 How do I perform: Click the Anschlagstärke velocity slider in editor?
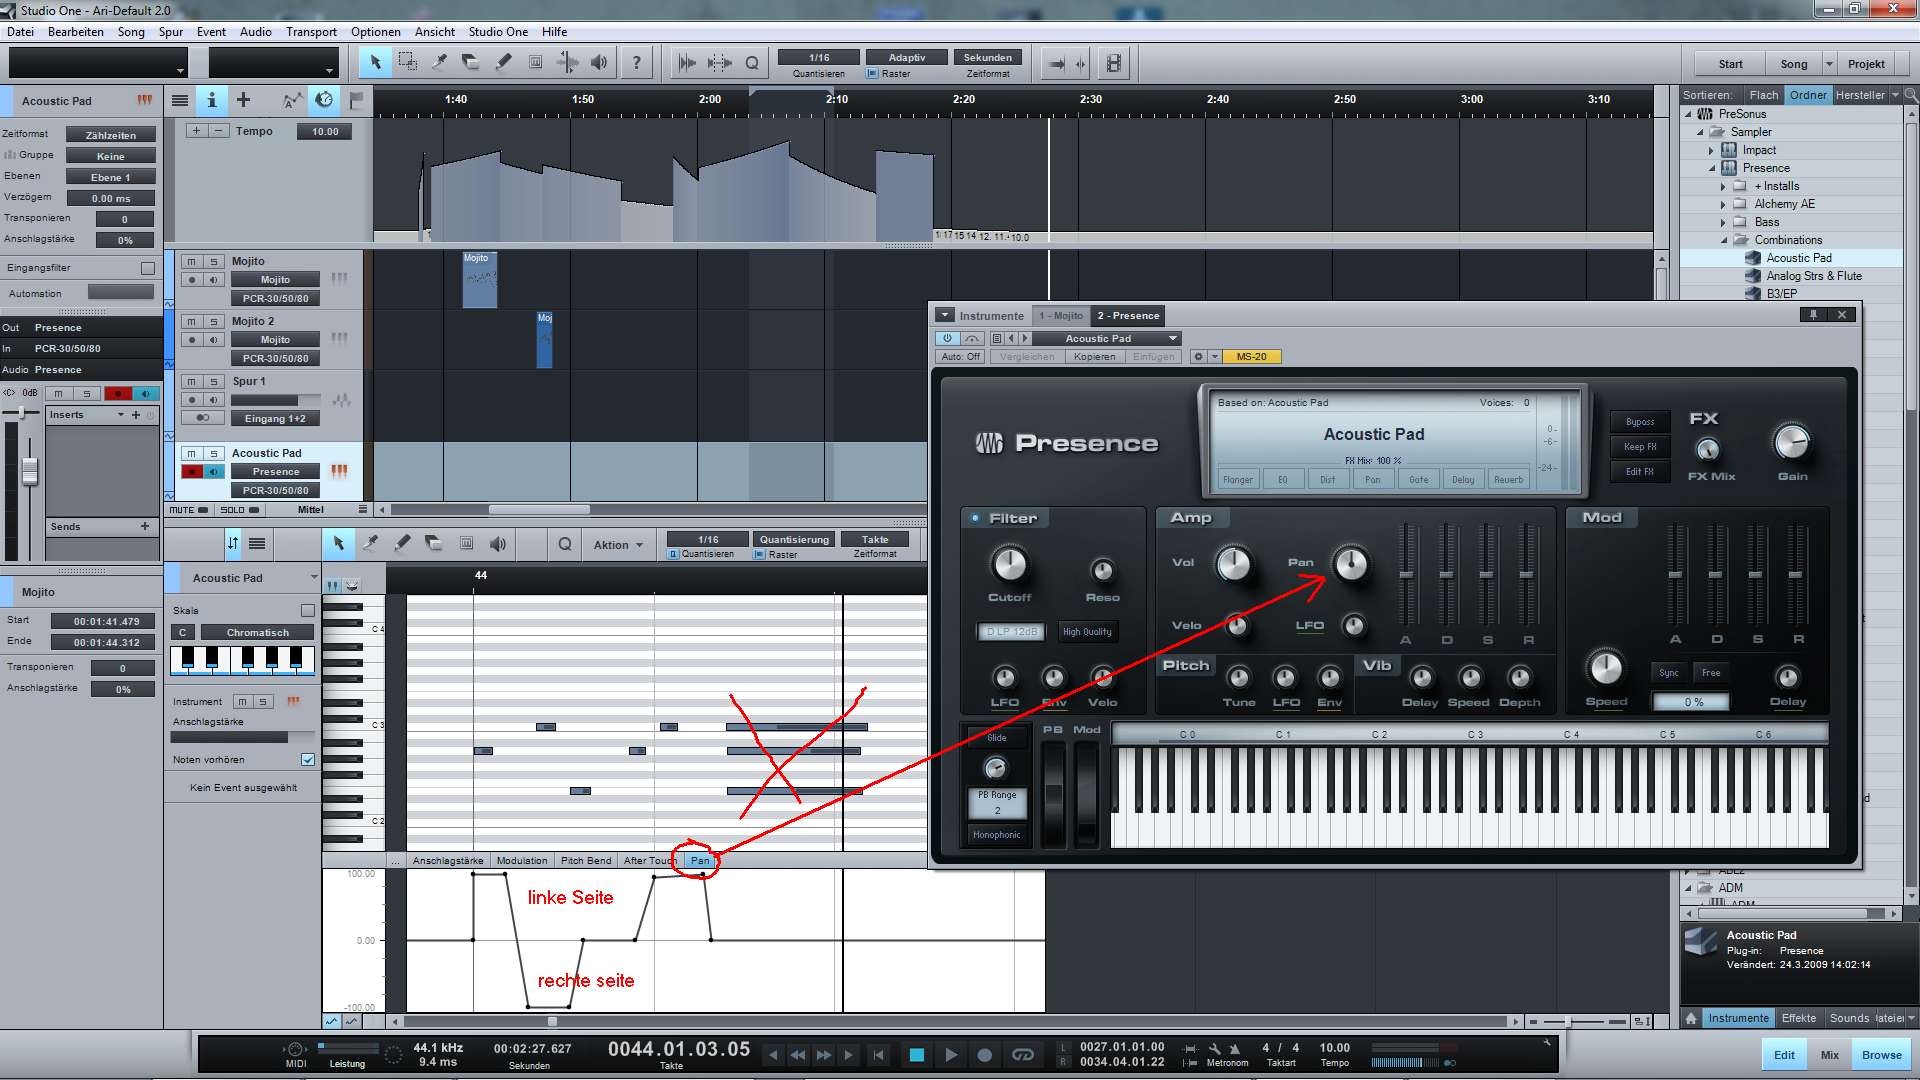point(243,737)
